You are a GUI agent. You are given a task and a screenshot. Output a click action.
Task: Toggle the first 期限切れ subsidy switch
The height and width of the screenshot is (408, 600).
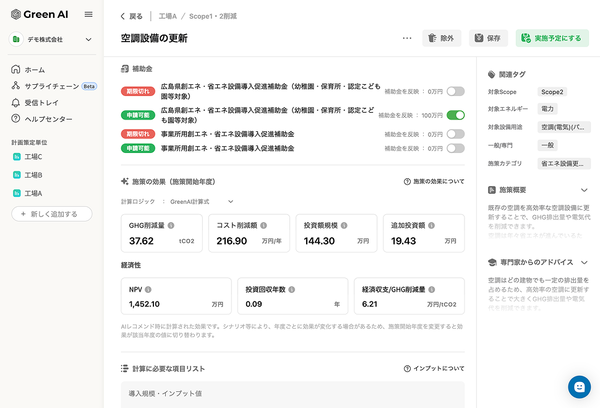coord(455,91)
